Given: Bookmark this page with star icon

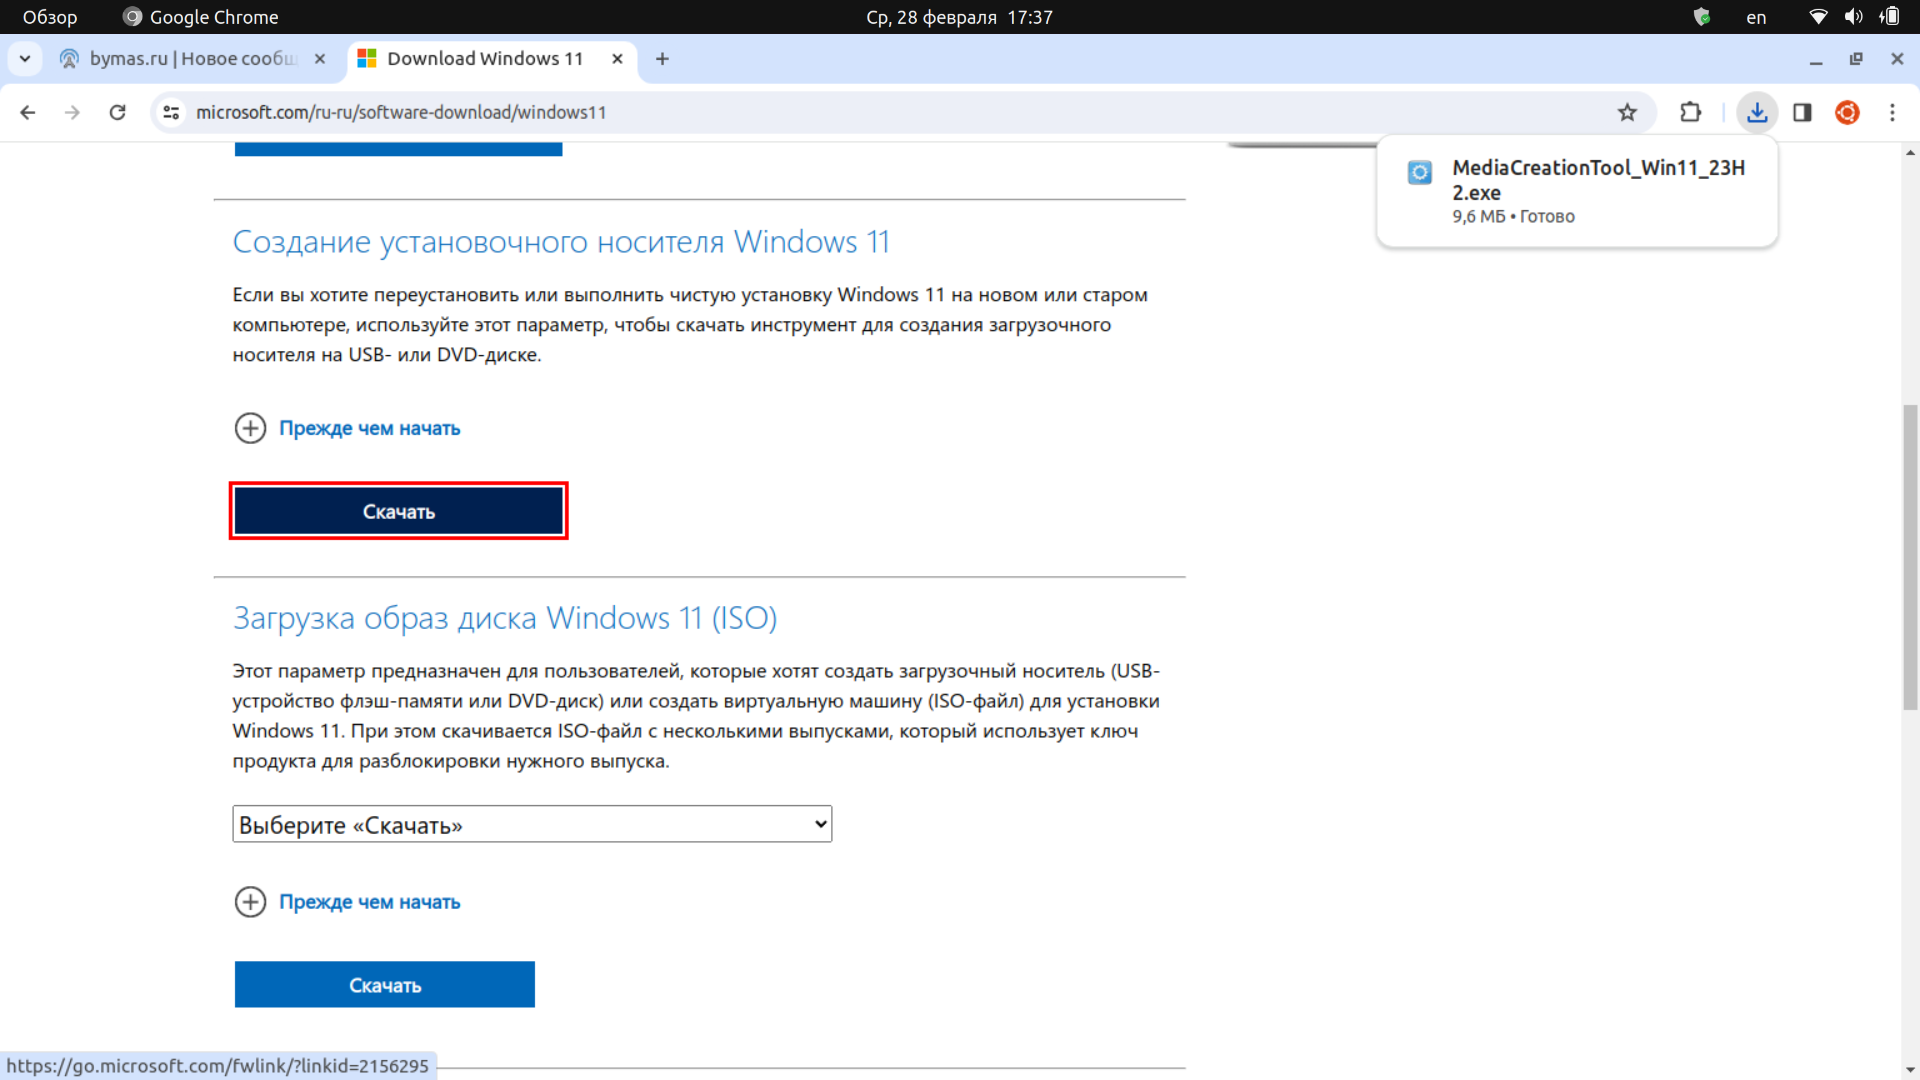Looking at the screenshot, I should (x=1627, y=113).
